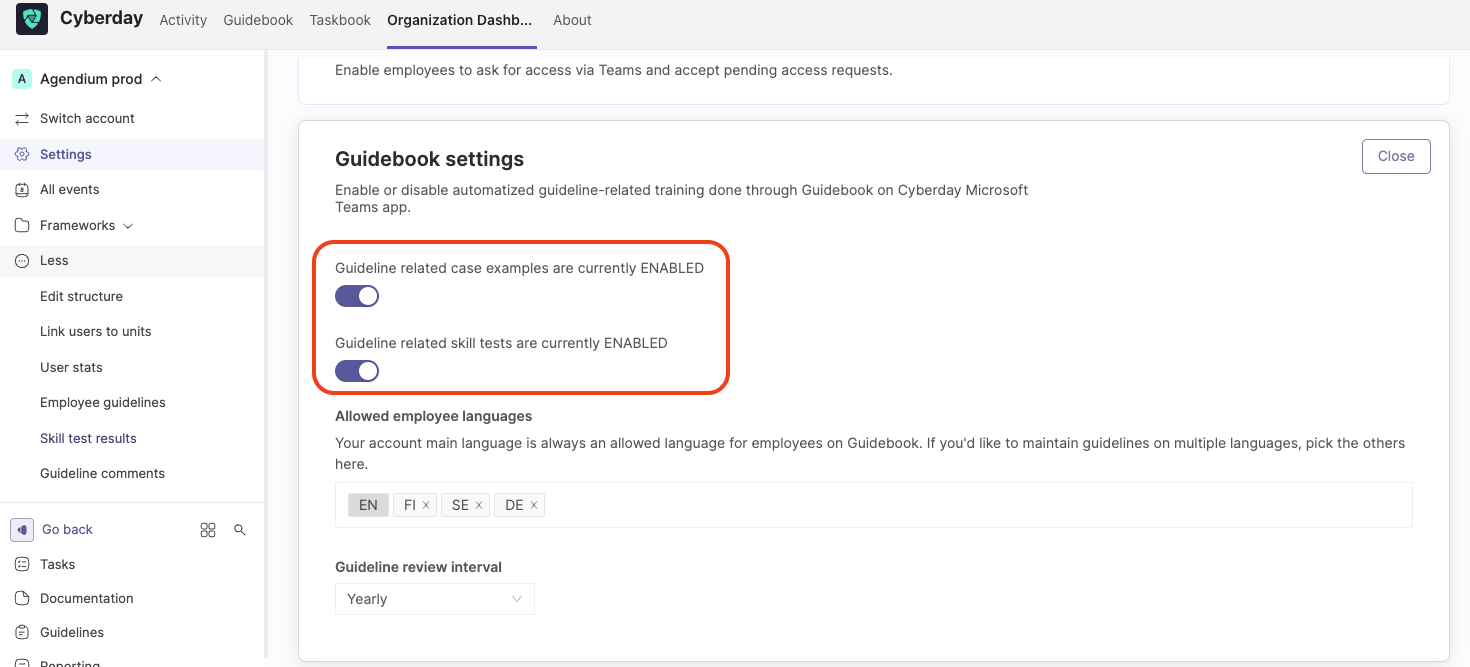Open Guideline comments page

coord(102,473)
